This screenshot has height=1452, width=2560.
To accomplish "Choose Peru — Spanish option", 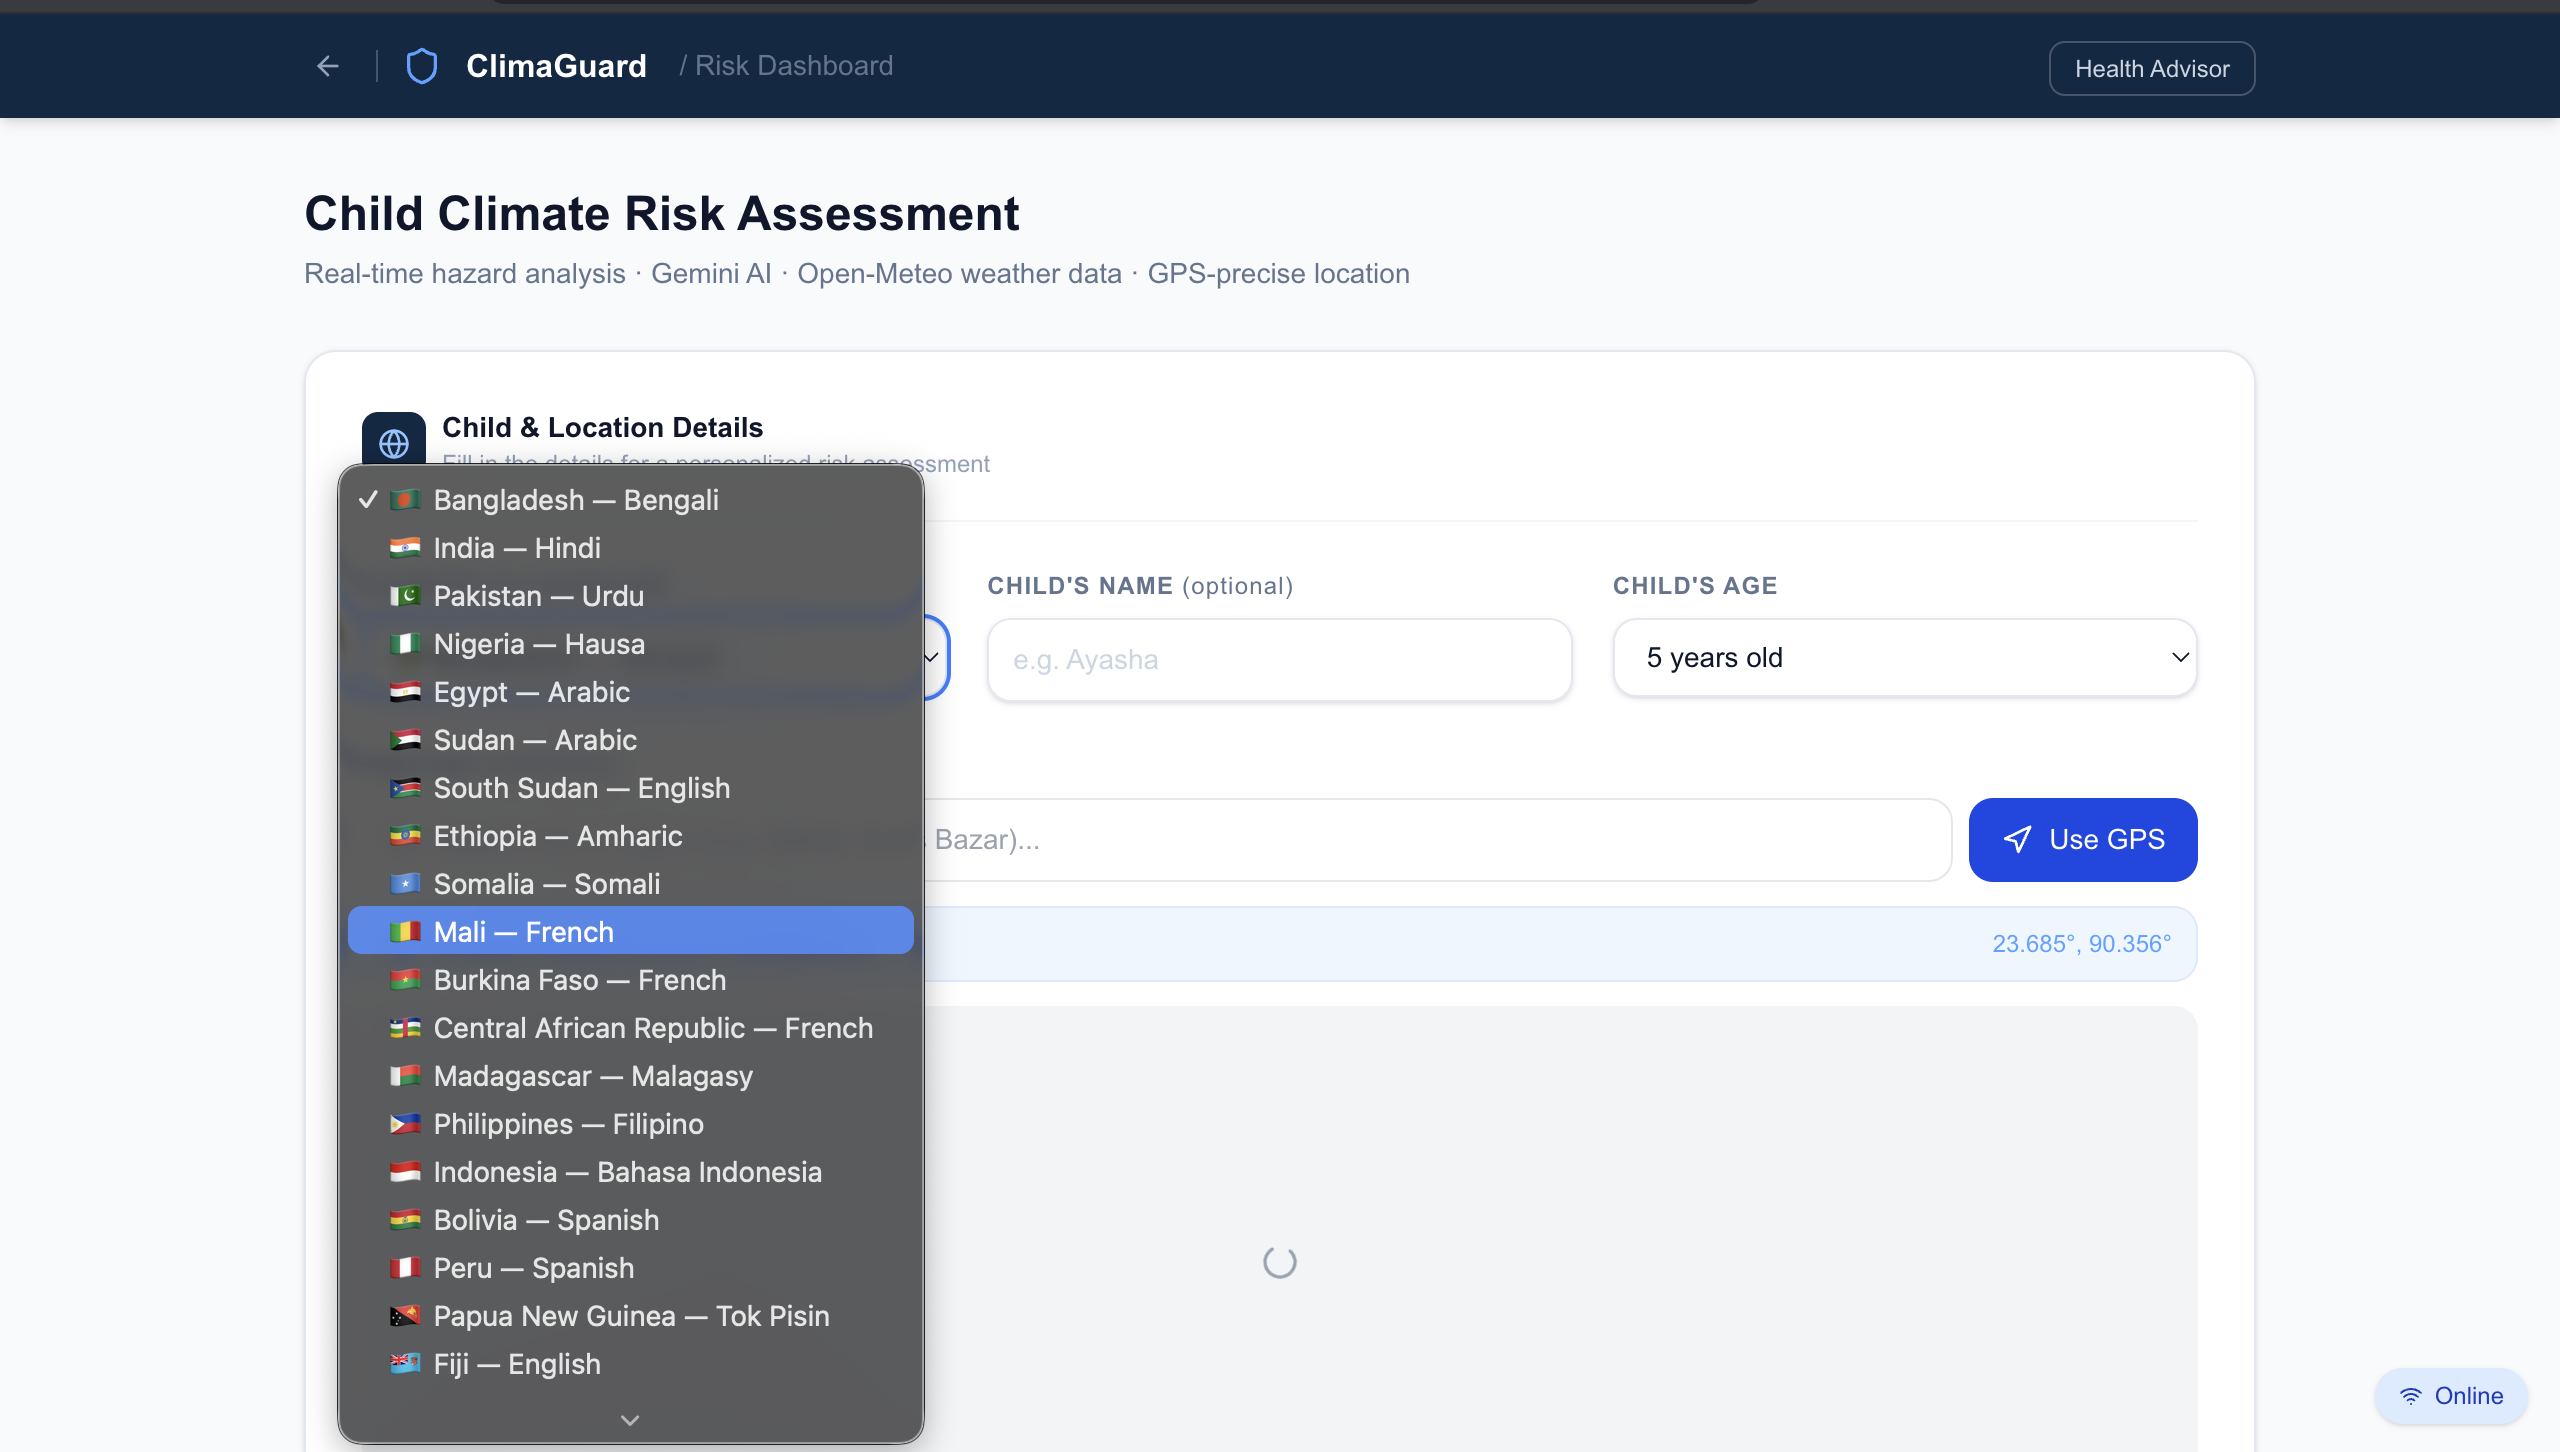I will tap(630, 1268).
